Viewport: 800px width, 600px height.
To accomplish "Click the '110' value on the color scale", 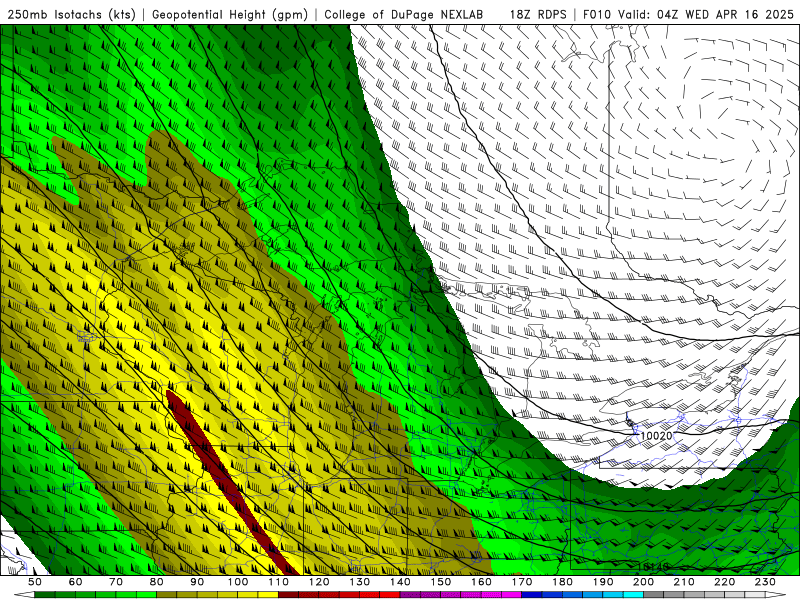I will tap(279, 582).
